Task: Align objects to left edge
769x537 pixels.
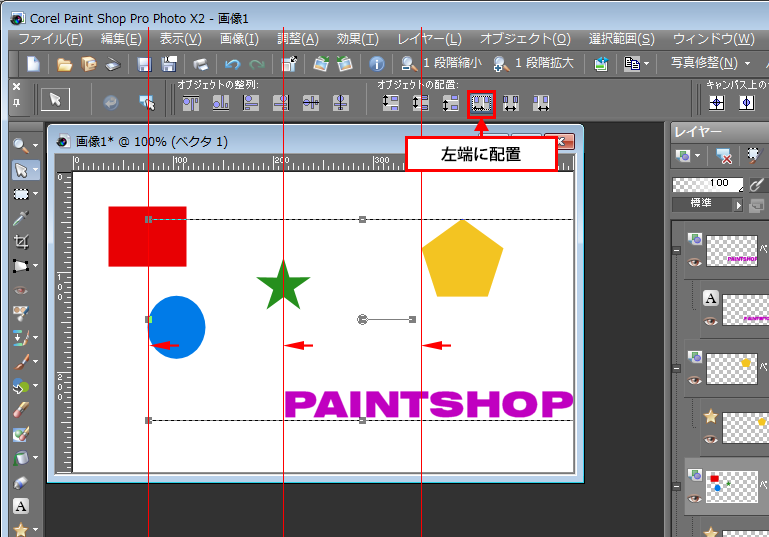Action: pyautogui.click(x=251, y=103)
